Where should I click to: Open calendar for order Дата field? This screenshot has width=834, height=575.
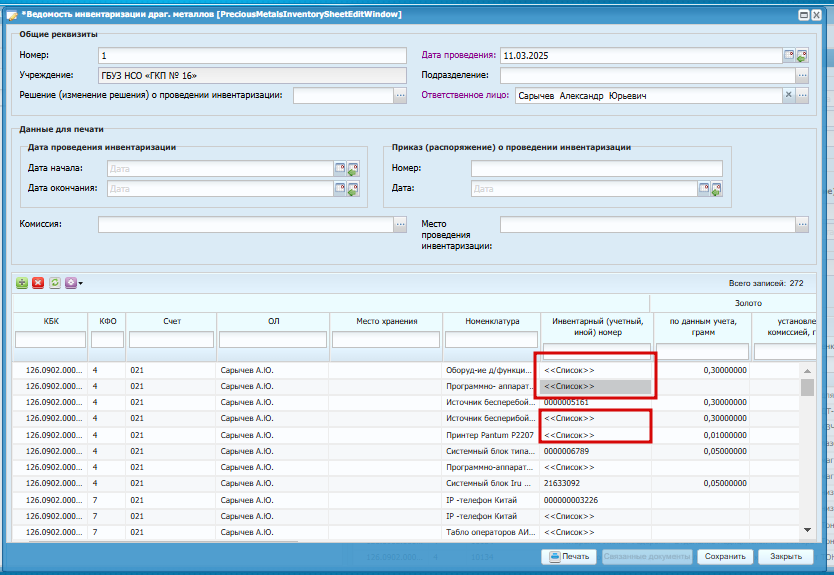coord(704,189)
